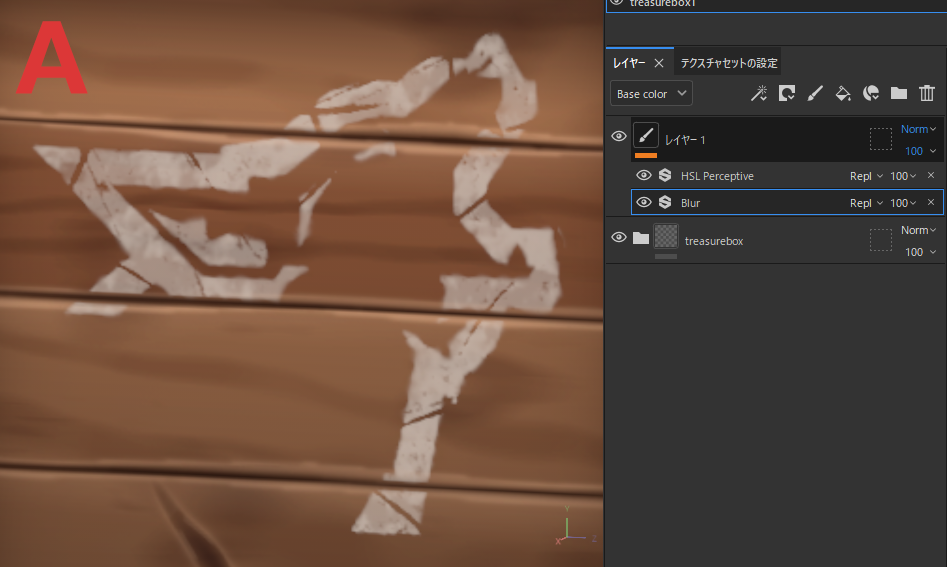Hide レイヤー 1 using its eye icon
The image size is (947, 567).
click(619, 137)
